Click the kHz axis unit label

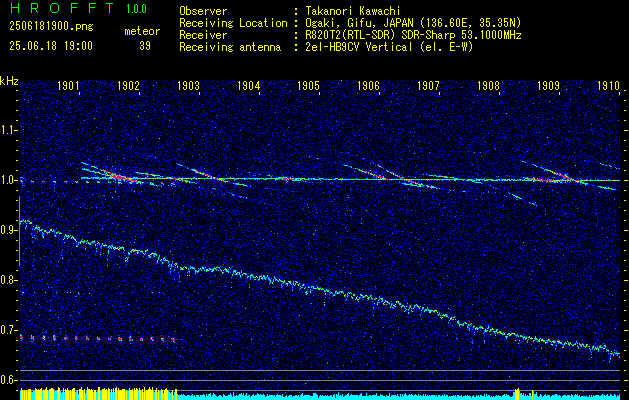[9, 81]
